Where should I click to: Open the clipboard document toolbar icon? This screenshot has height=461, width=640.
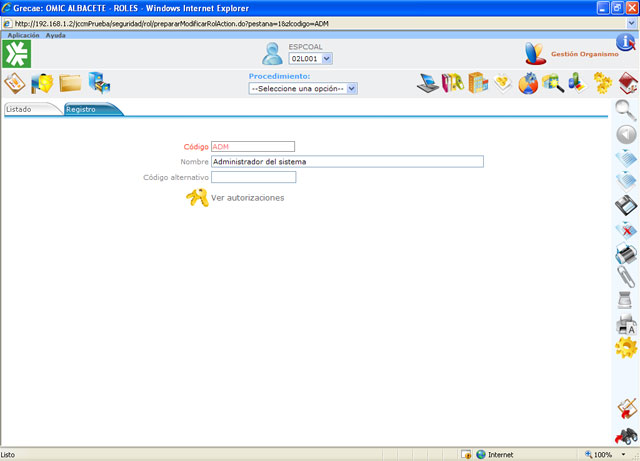pyautogui.click(x=15, y=83)
